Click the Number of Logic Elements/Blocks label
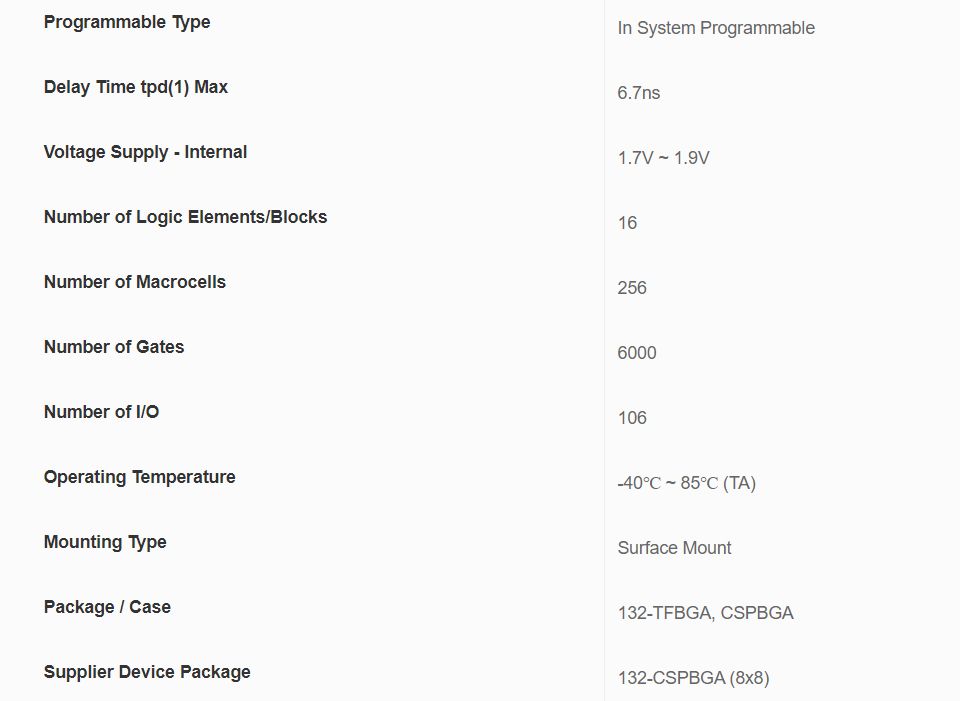The height and width of the screenshot is (701, 960). pyautogui.click(x=185, y=217)
